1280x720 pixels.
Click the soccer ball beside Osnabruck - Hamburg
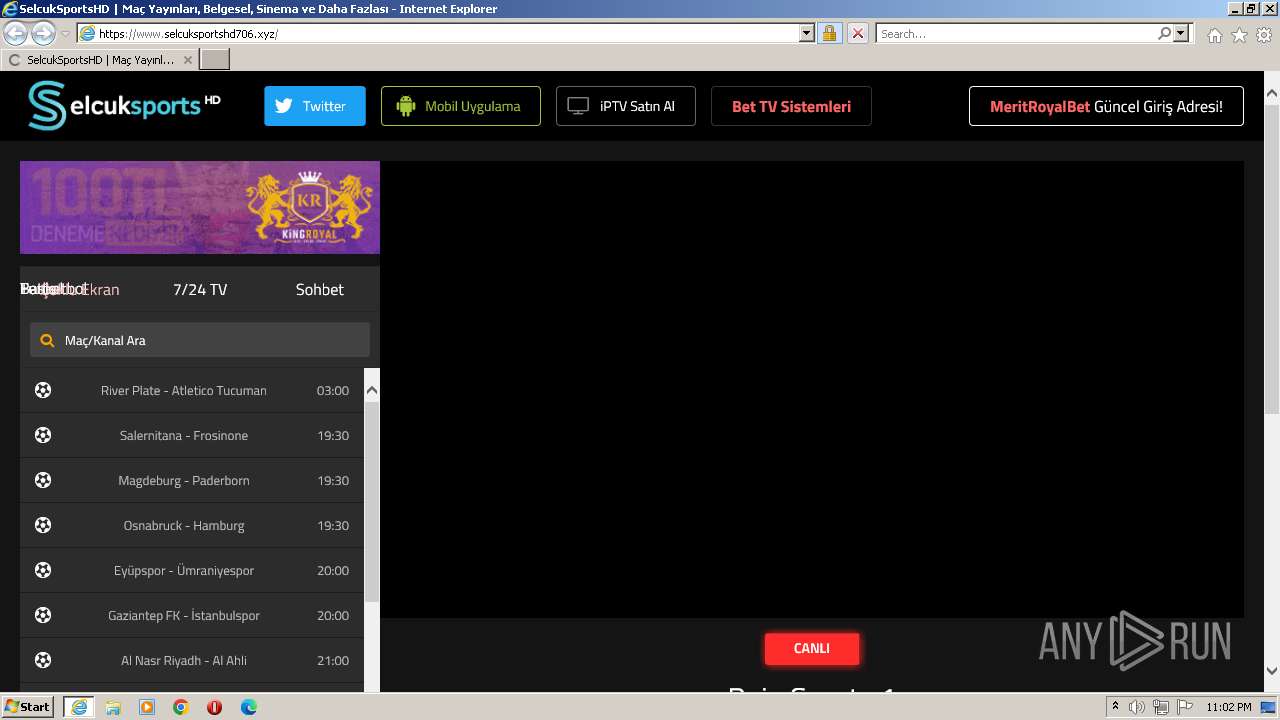pyautogui.click(x=43, y=525)
